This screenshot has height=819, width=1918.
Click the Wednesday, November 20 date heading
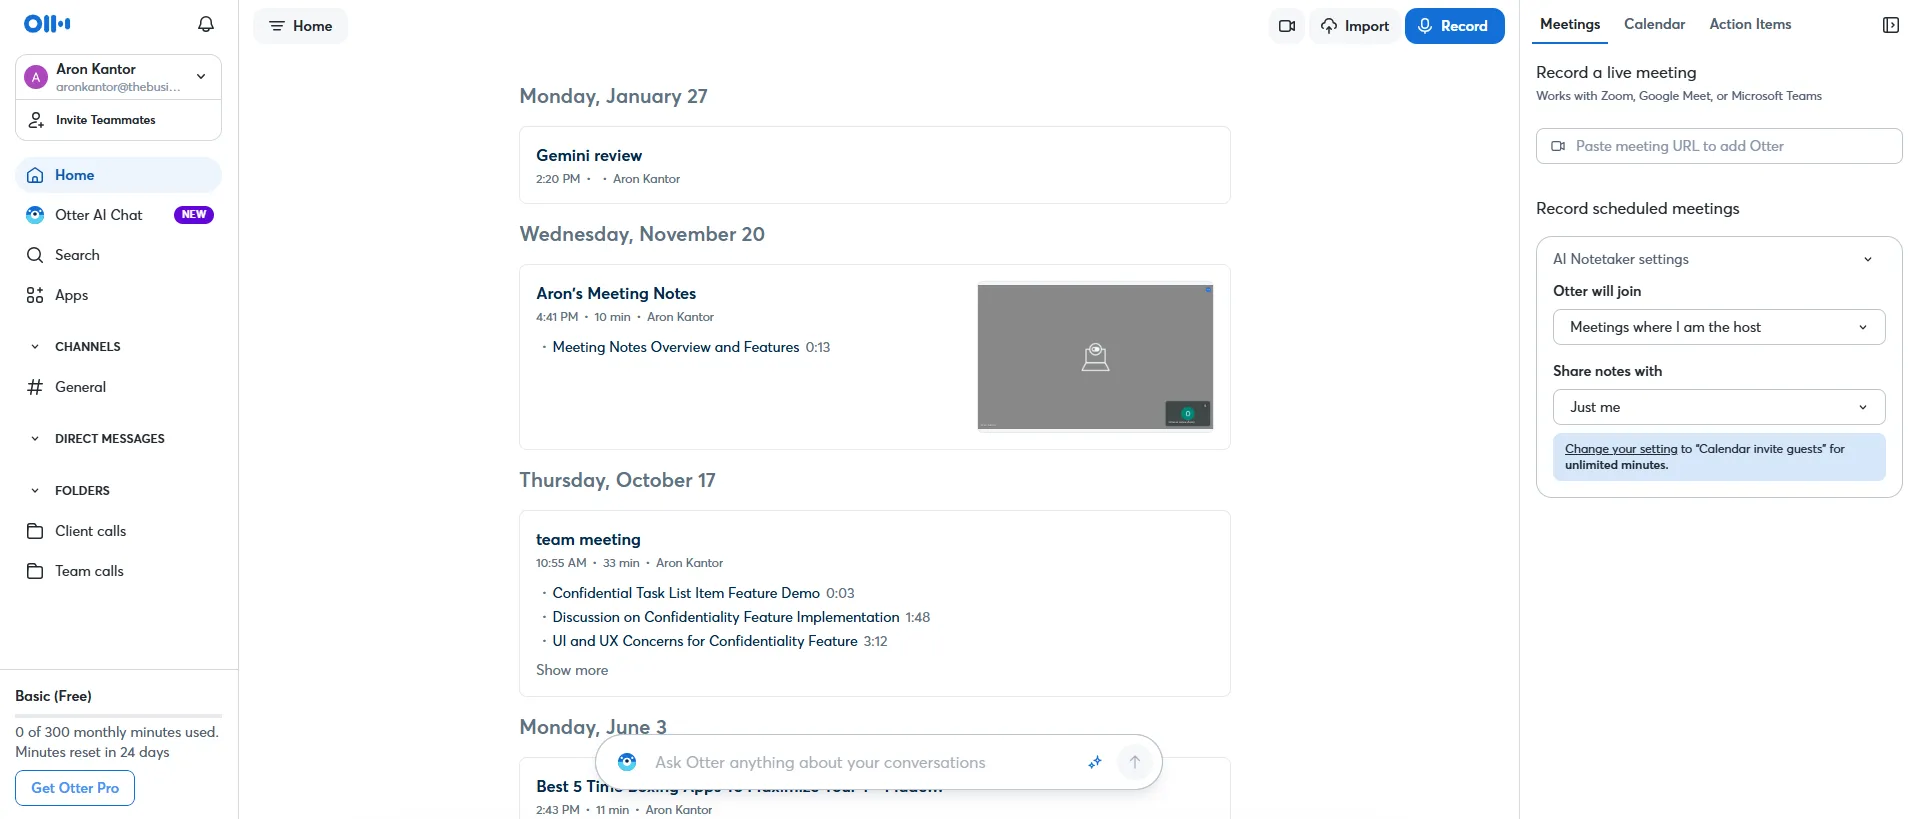[x=642, y=234]
